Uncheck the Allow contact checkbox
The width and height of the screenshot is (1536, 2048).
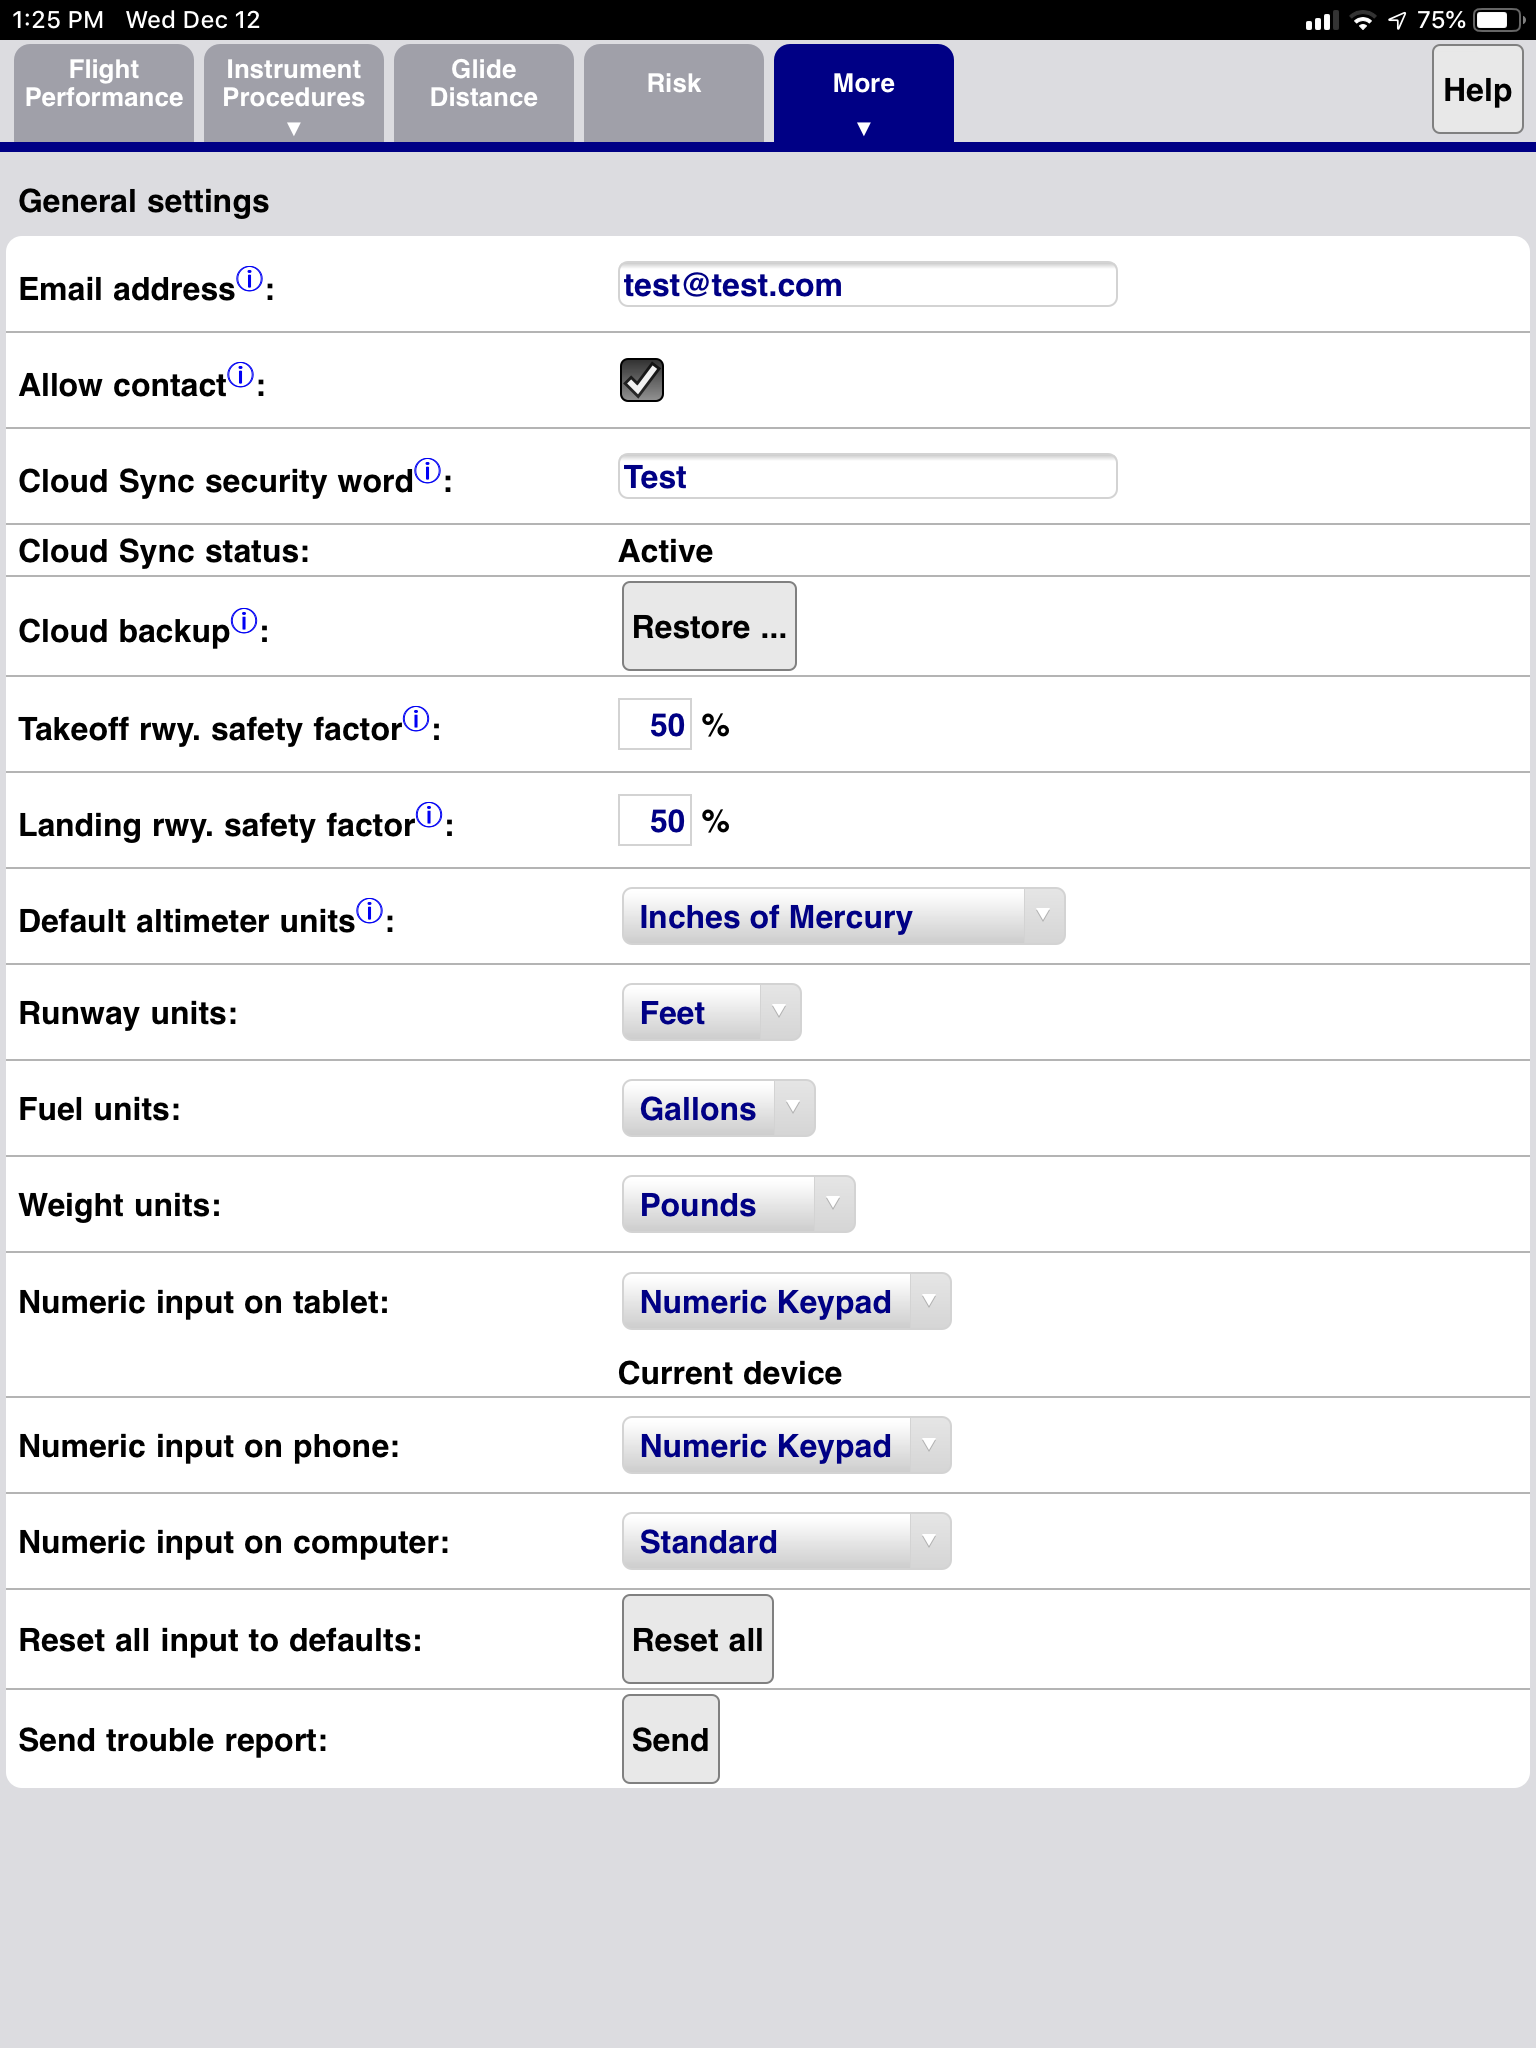tap(642, 380)
